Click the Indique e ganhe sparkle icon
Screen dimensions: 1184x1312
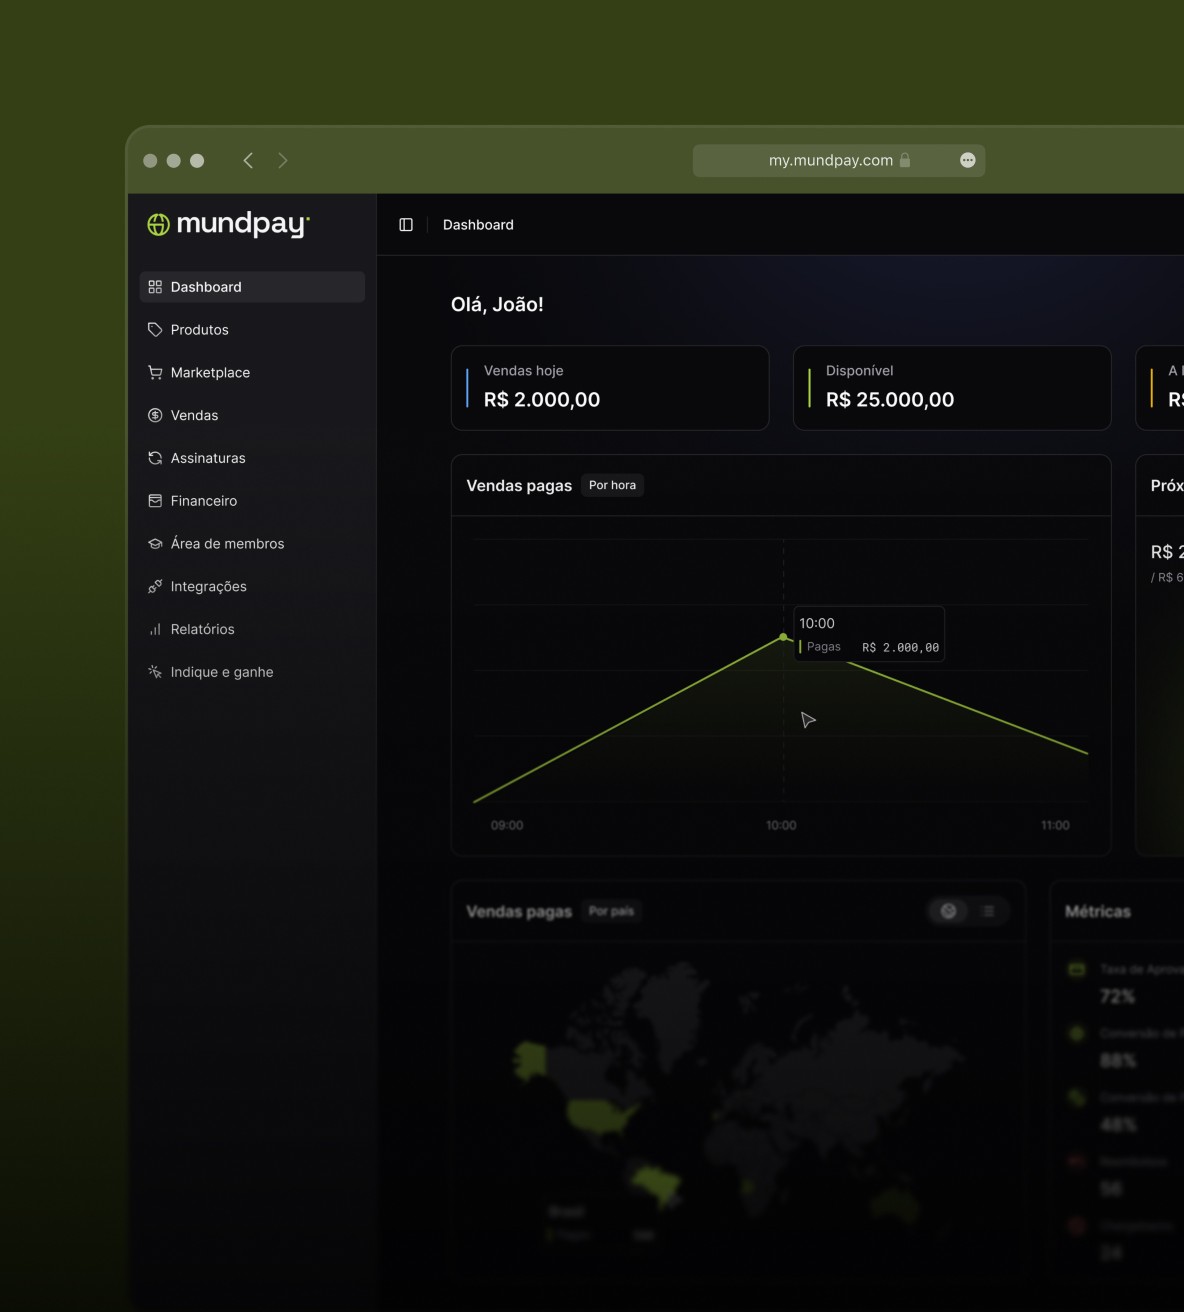tap(155, 672)
